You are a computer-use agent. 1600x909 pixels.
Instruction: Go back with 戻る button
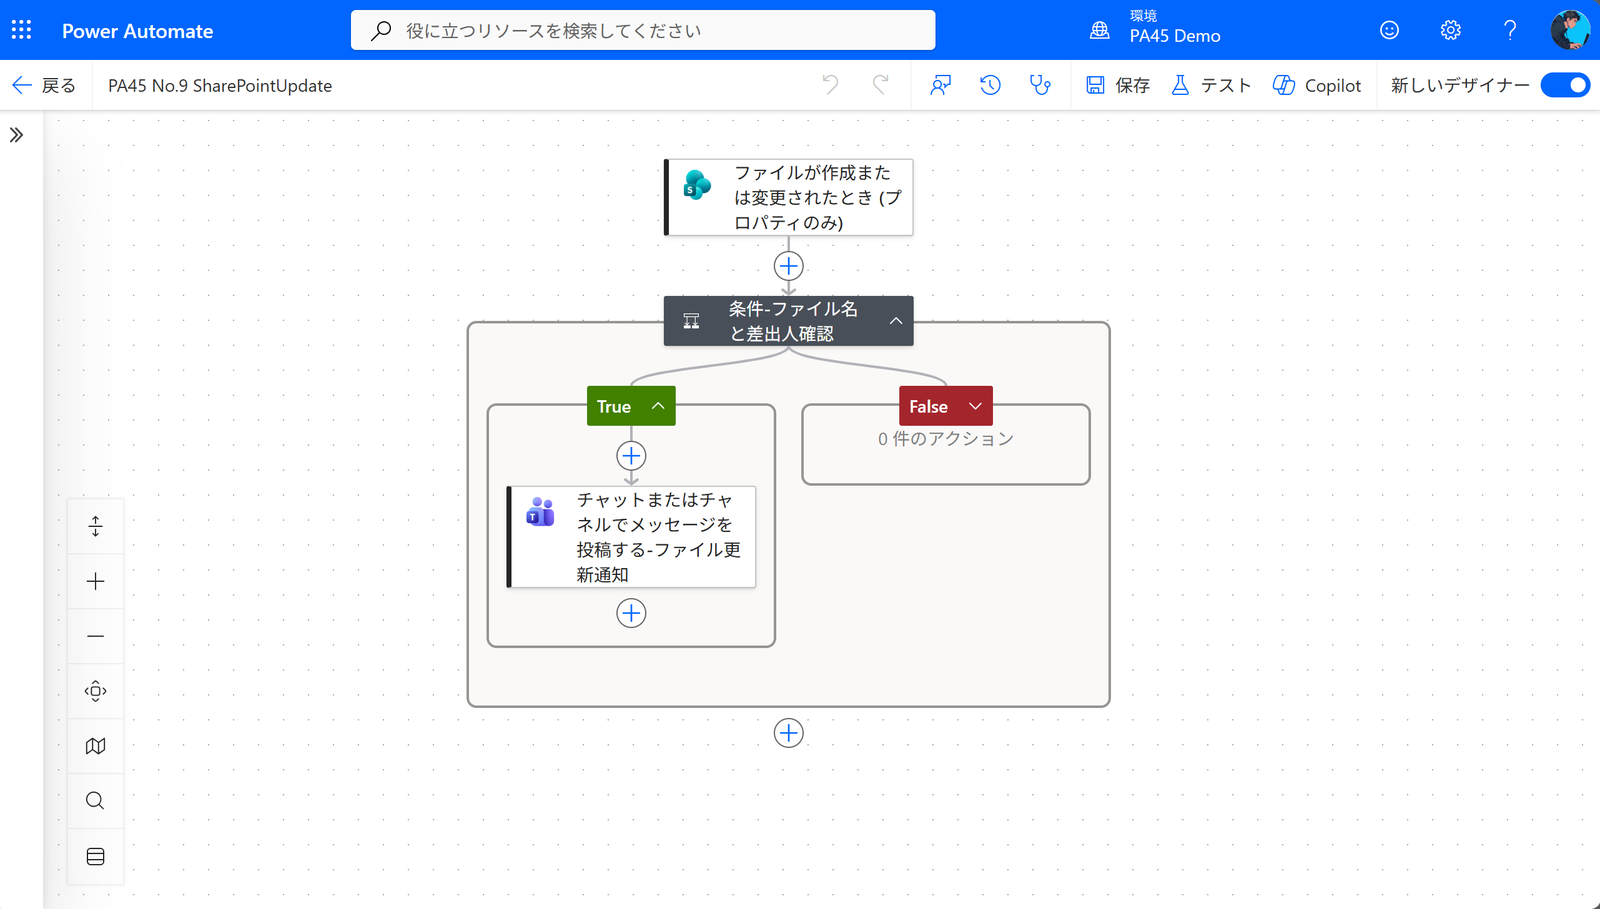pos(44,85)
